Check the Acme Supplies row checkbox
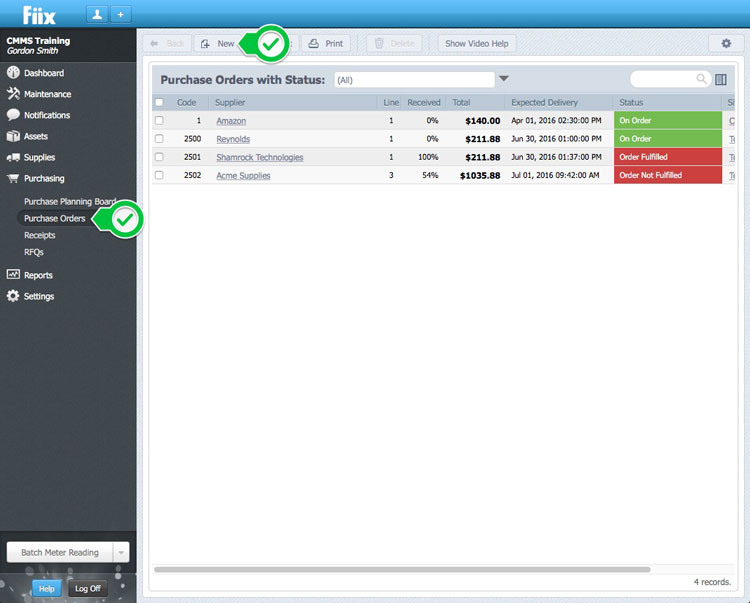The width and height of the screenshot is (750, 603). (159, 175)
